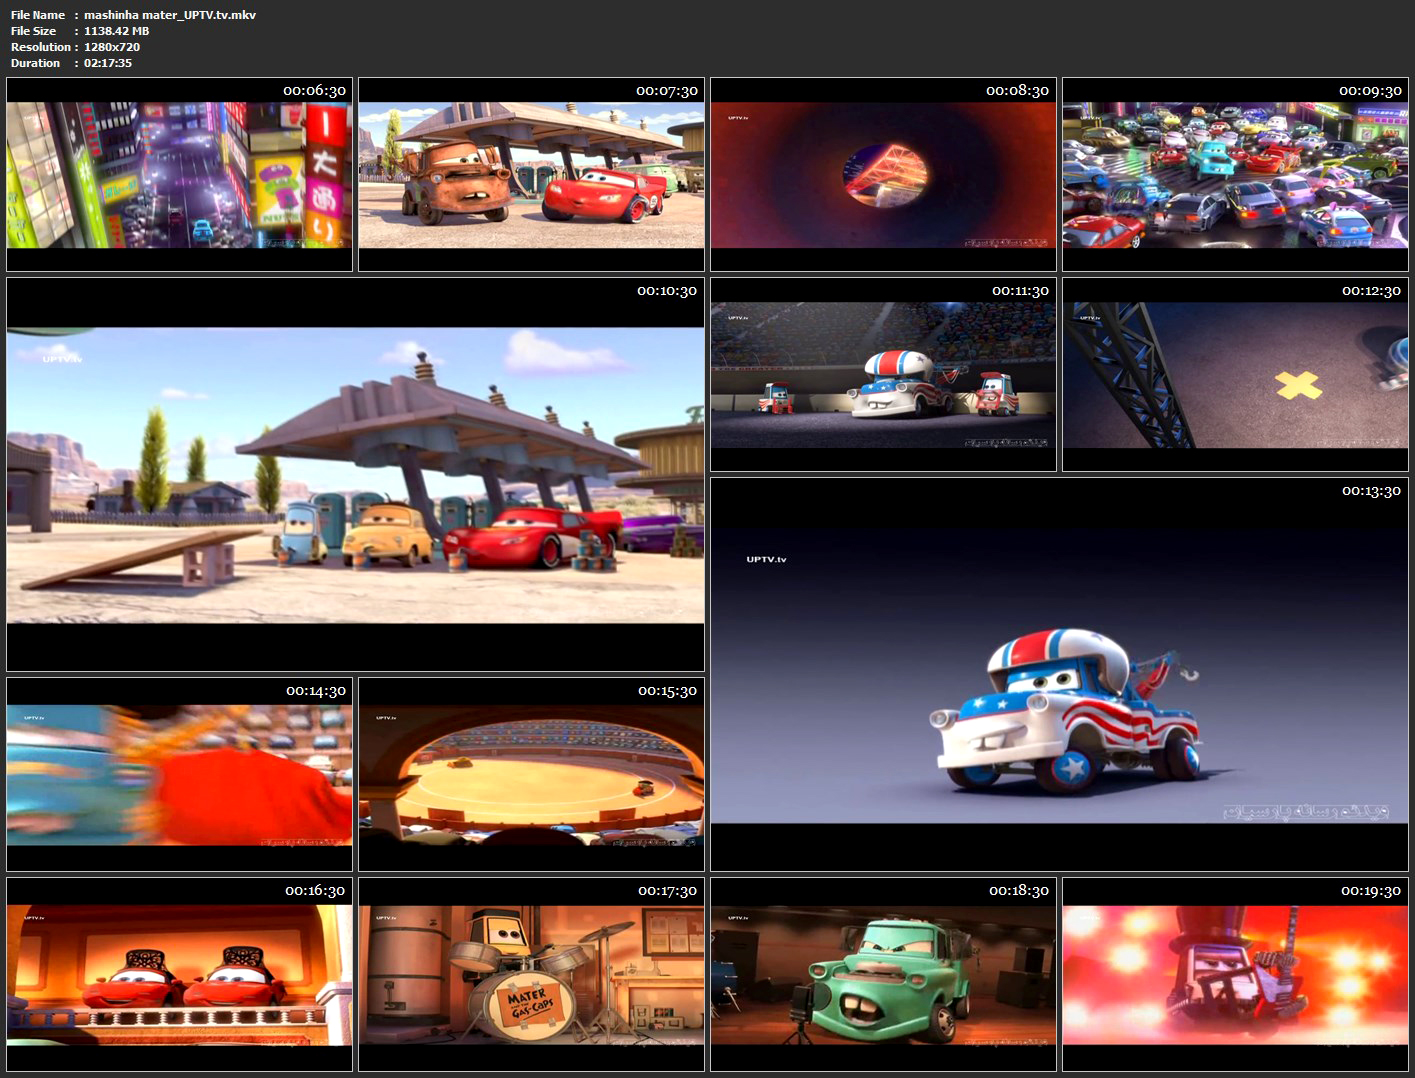Click the duration value '02:17:35'
Viewport: 1415px width, 1078px height.
coord(108,63)
